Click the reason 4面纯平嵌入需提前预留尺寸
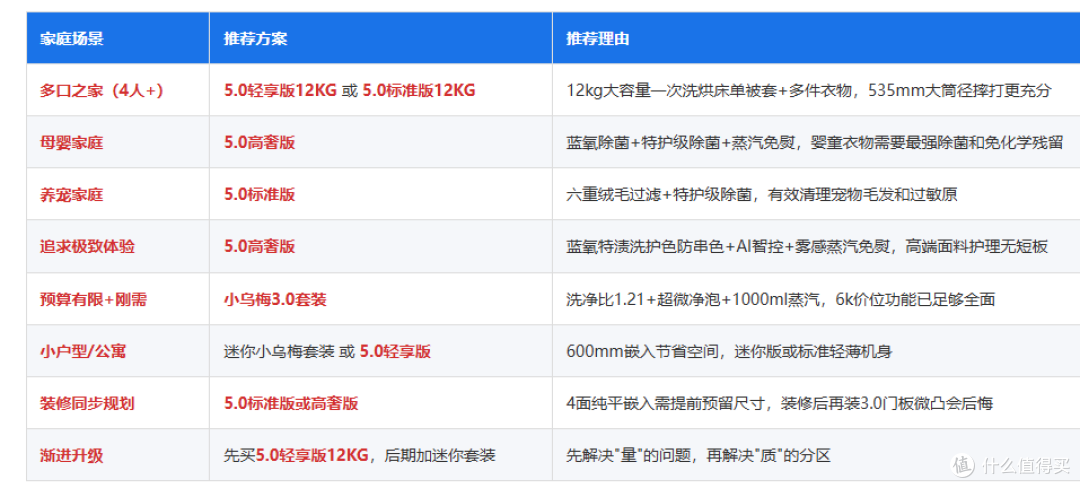The width and height of the screenshot is (1080, 488). pos(780,403)
